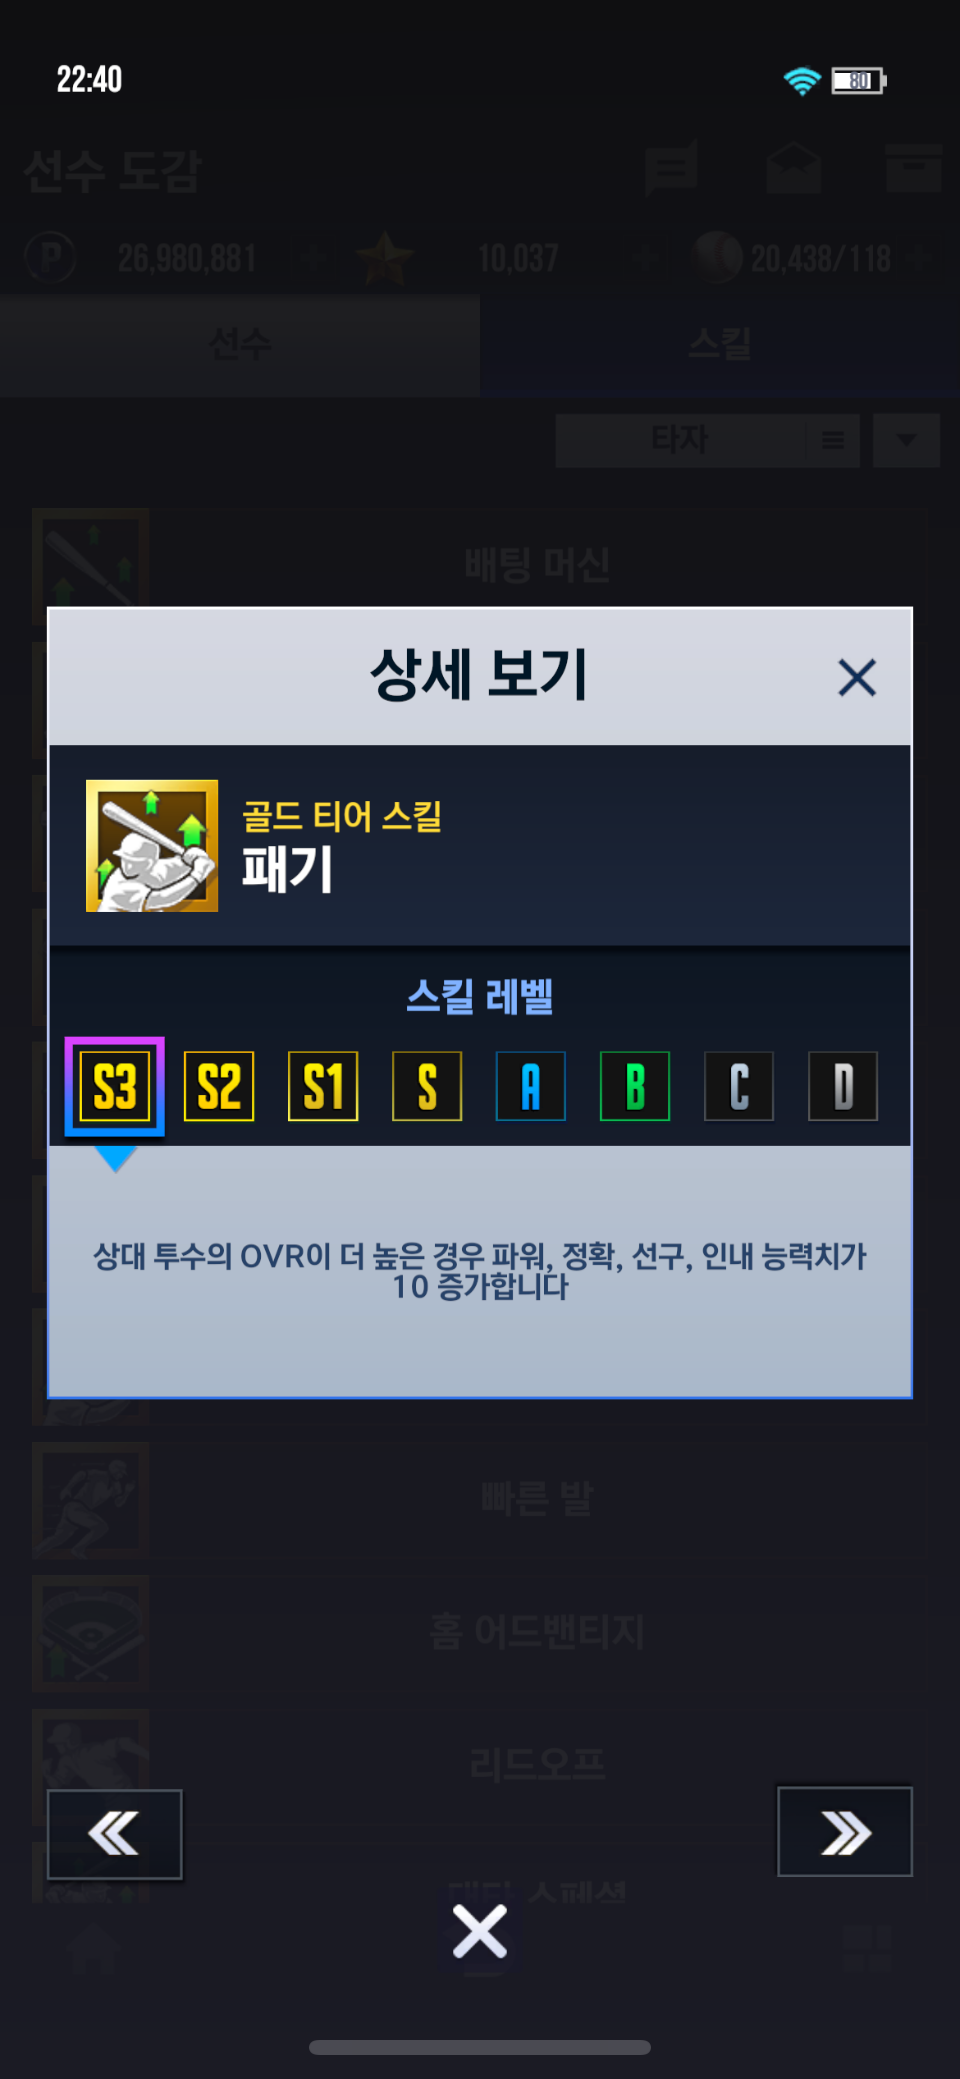
Task: Go to next skill with double-right arrow
Action: pyautogui.click(x=845, y=1831)
